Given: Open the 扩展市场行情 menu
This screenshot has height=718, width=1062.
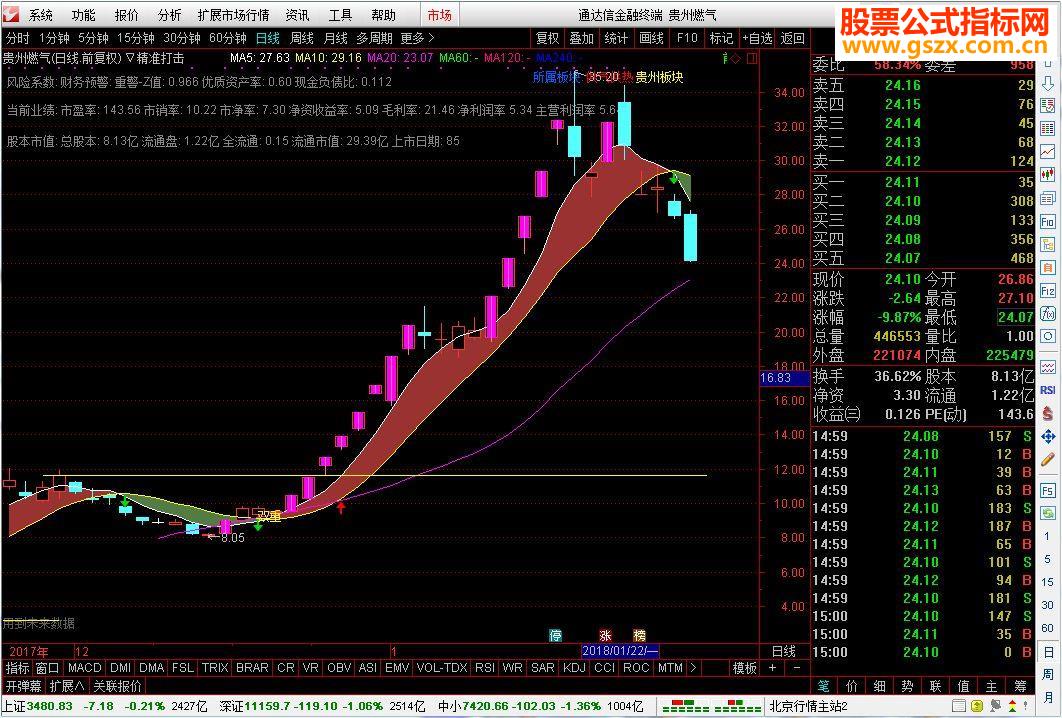Looking at the screenshot, I should (234, 14).
